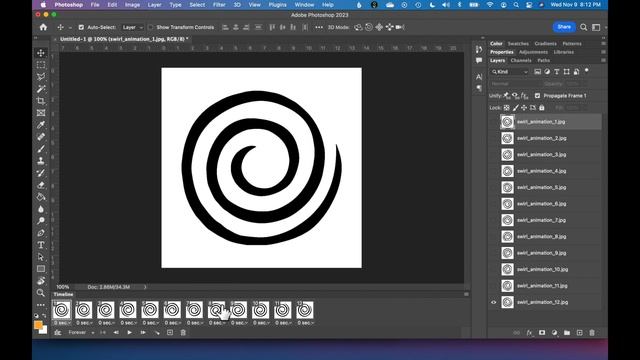Open the Image menu

pyautogui.click(x=132, y=5)
